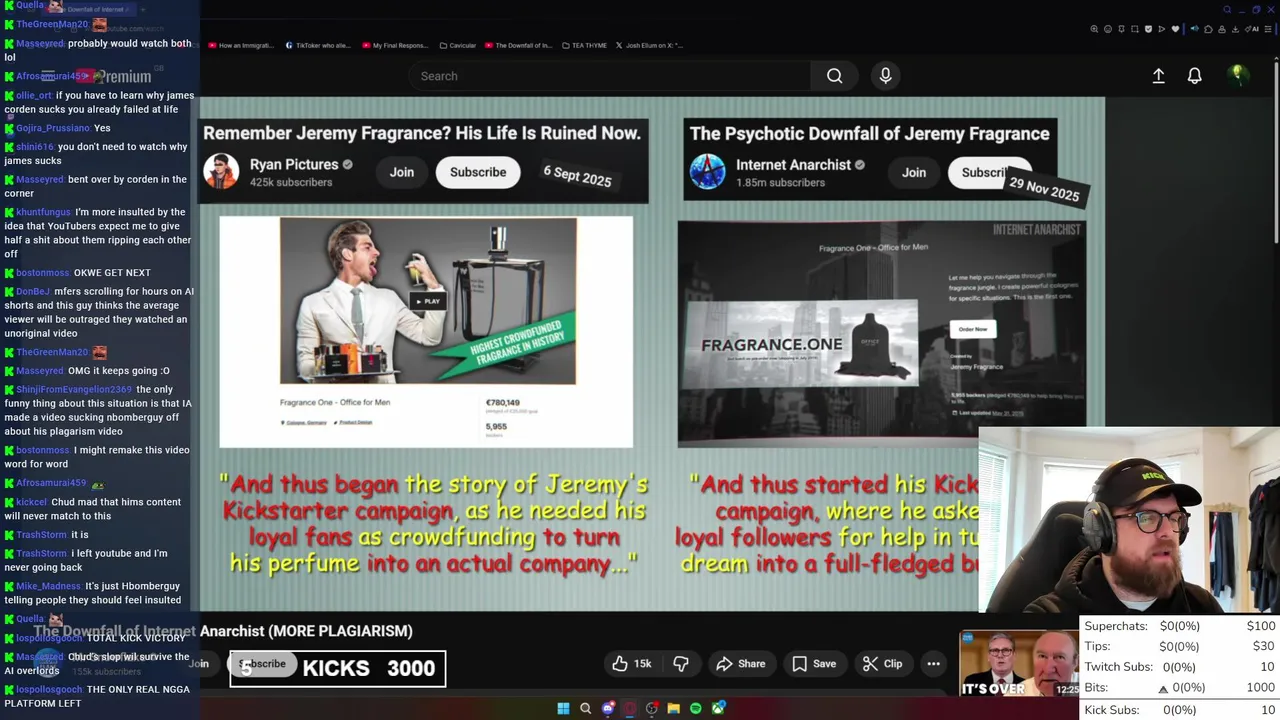Open the taskbar search magnifier
The height and width of the screenshot is (720, 1280).
tap(586, 708)
